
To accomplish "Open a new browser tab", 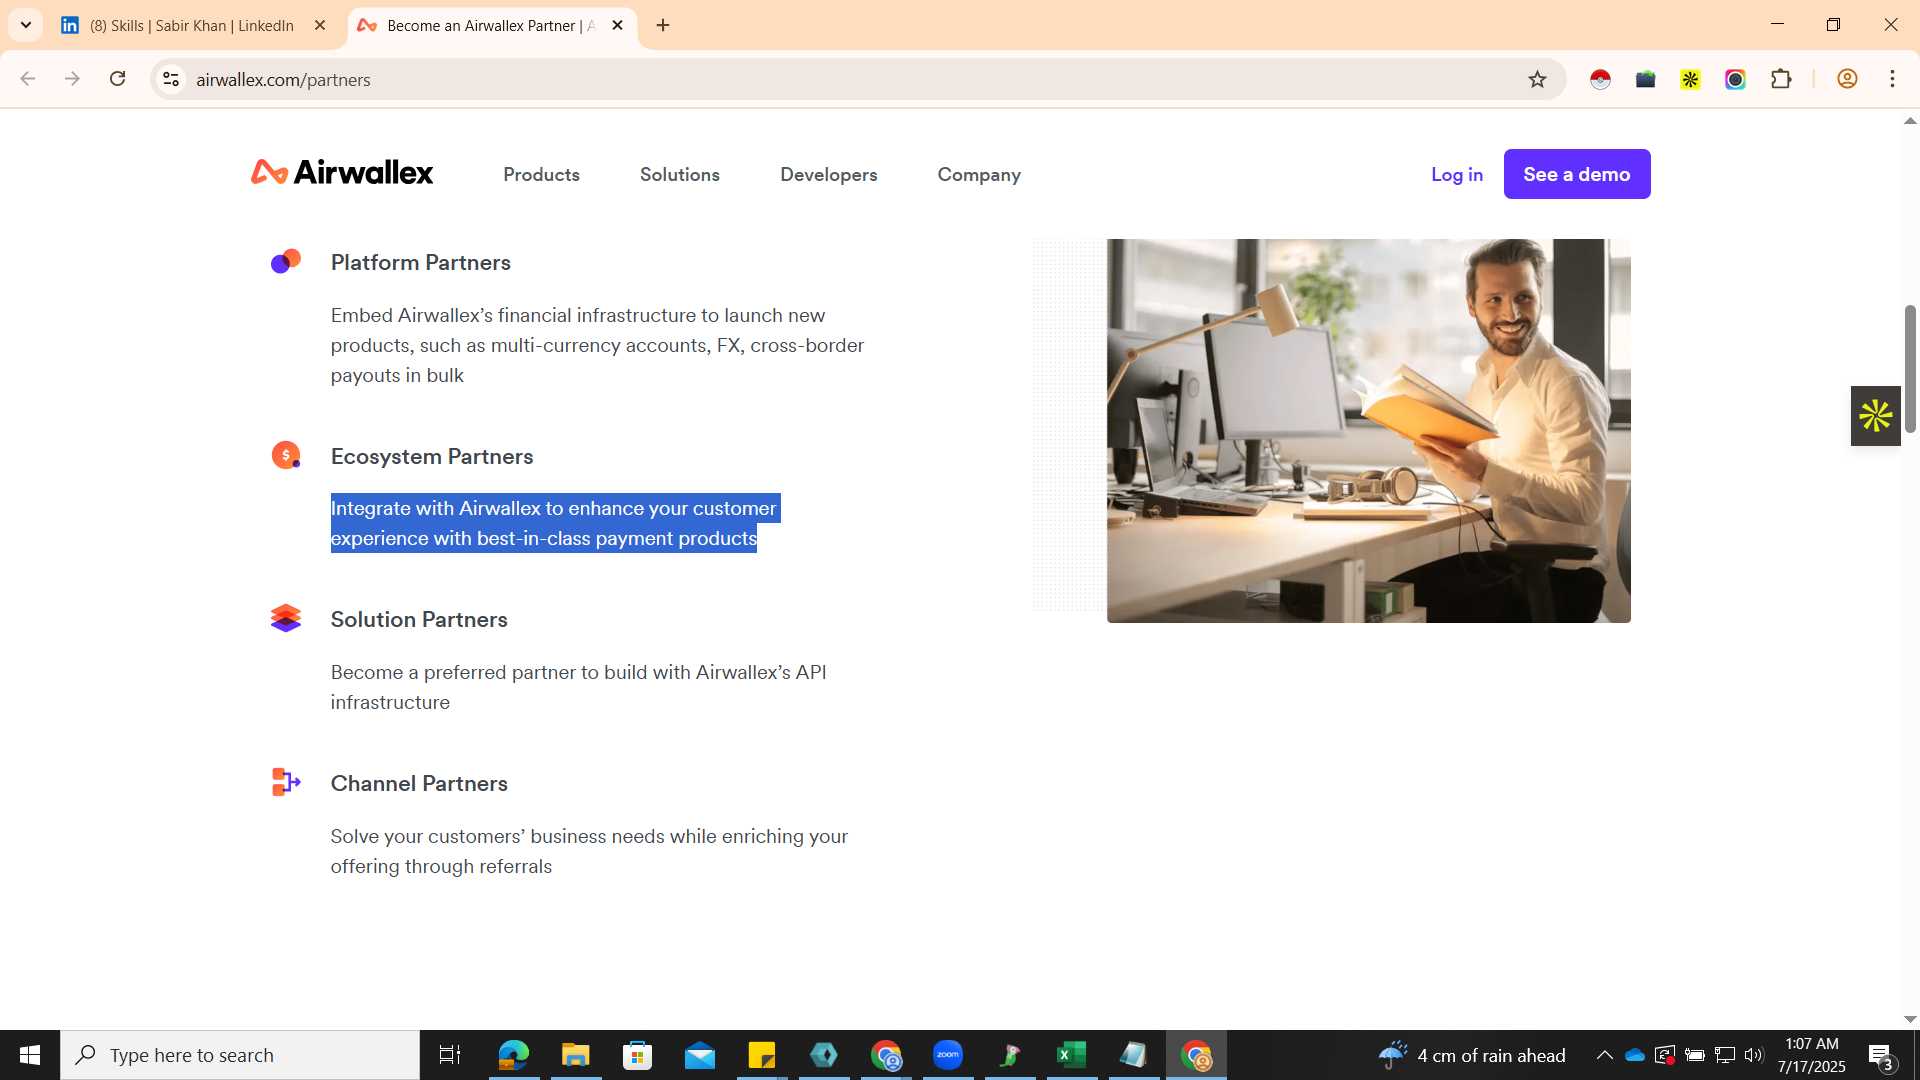I will [x=663, y=25].
